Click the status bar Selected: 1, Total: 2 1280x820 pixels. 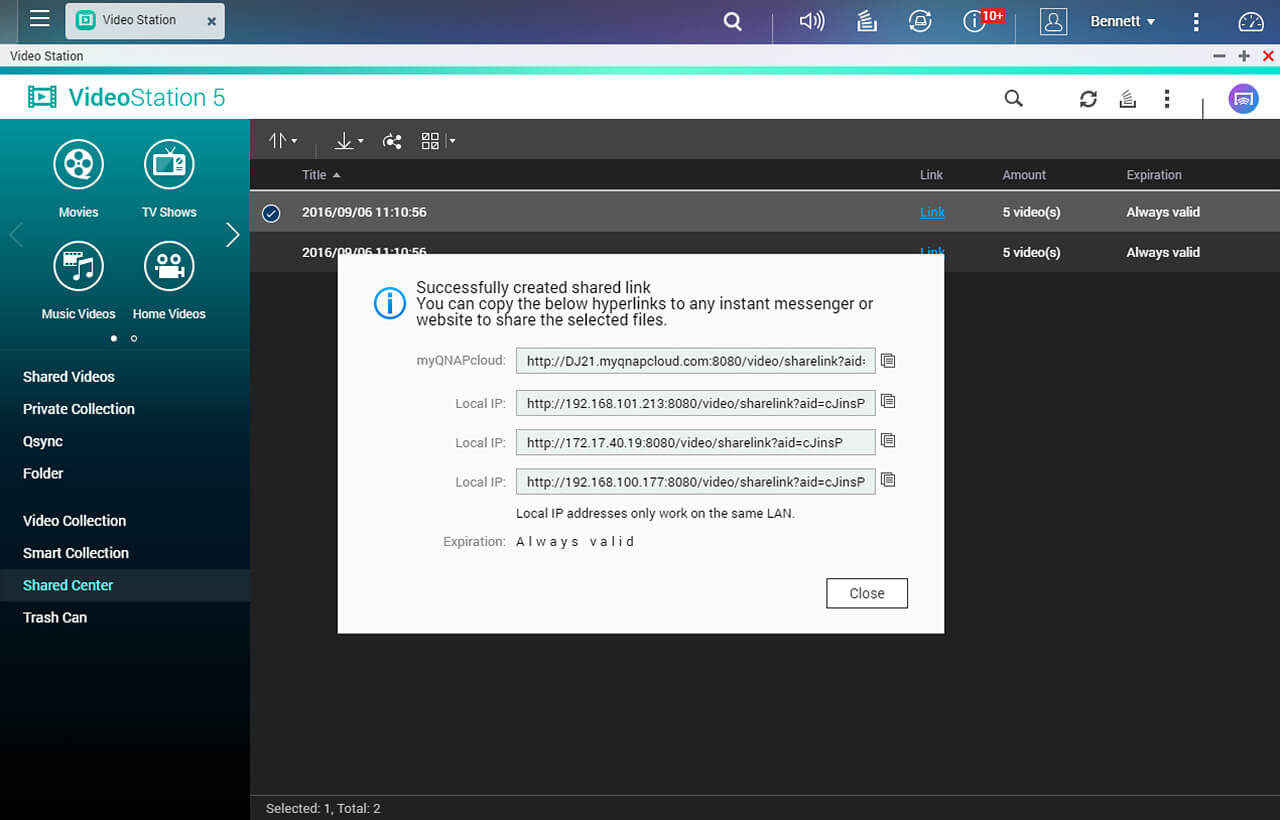click(323, 808)
